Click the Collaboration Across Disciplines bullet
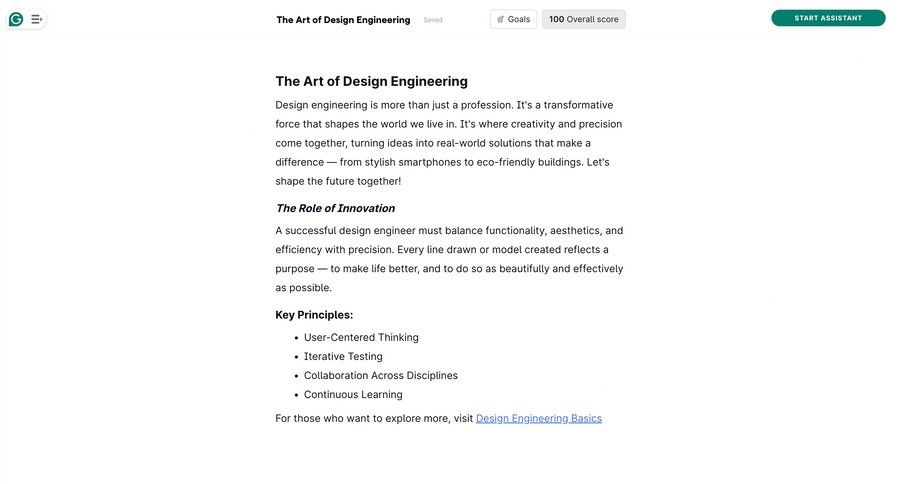This screenshot has width=900, height=484. pos(380,375)
